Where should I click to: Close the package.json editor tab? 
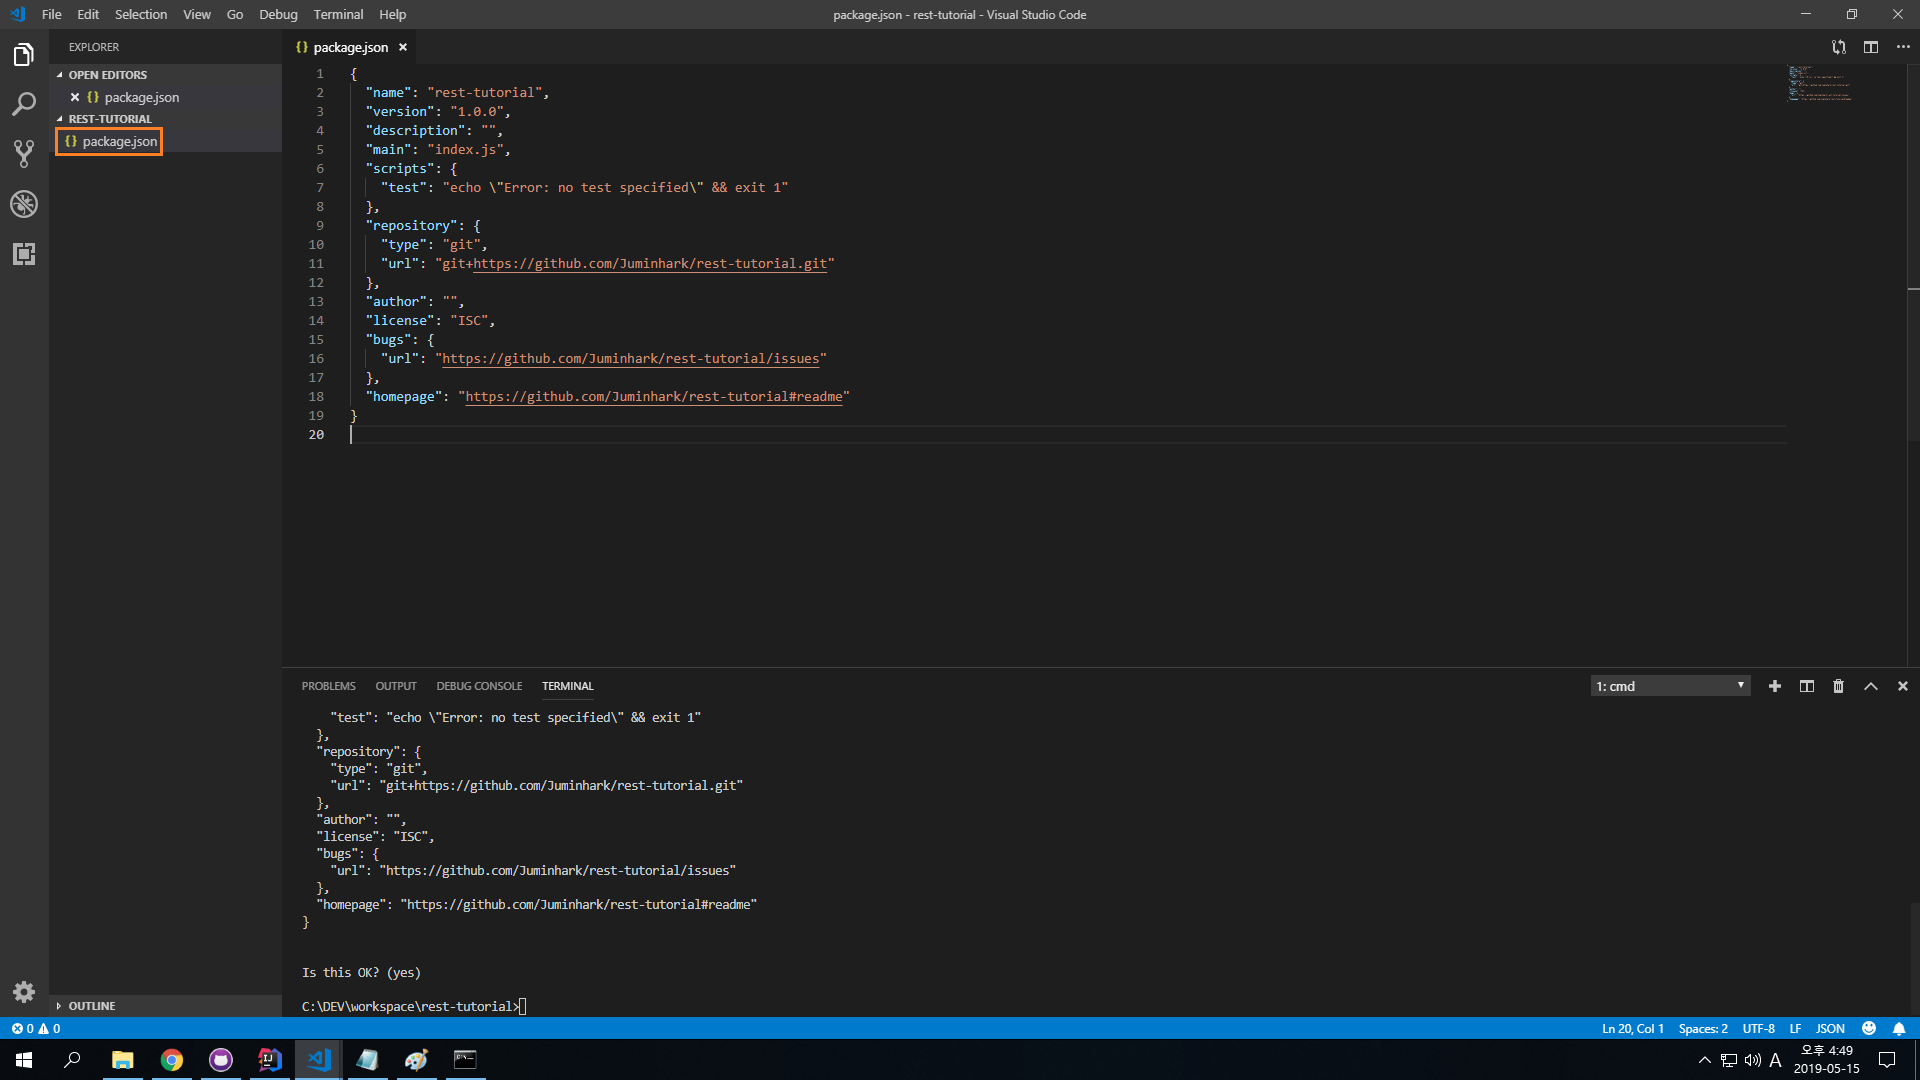click(403, 47)
